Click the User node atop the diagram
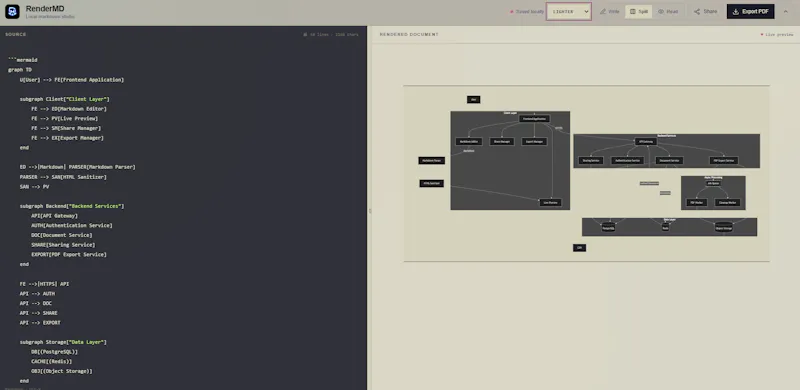 473,100
